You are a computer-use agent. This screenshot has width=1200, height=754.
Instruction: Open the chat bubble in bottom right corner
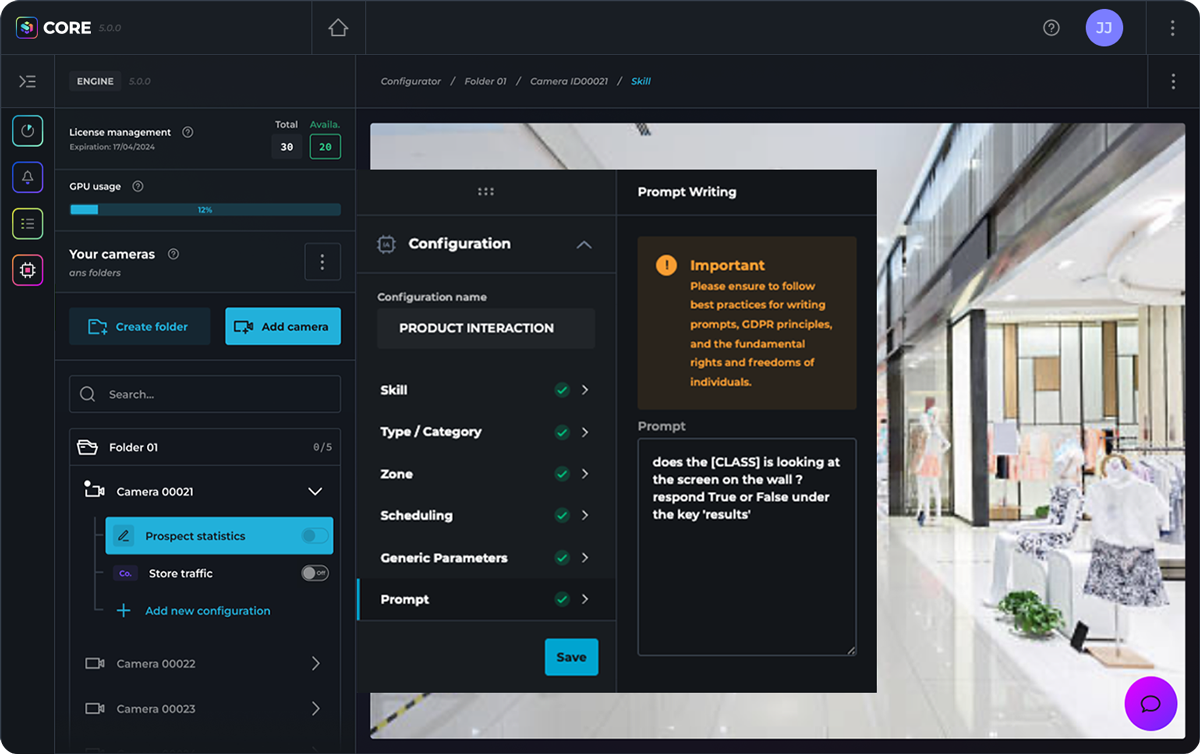[1150, 704]
